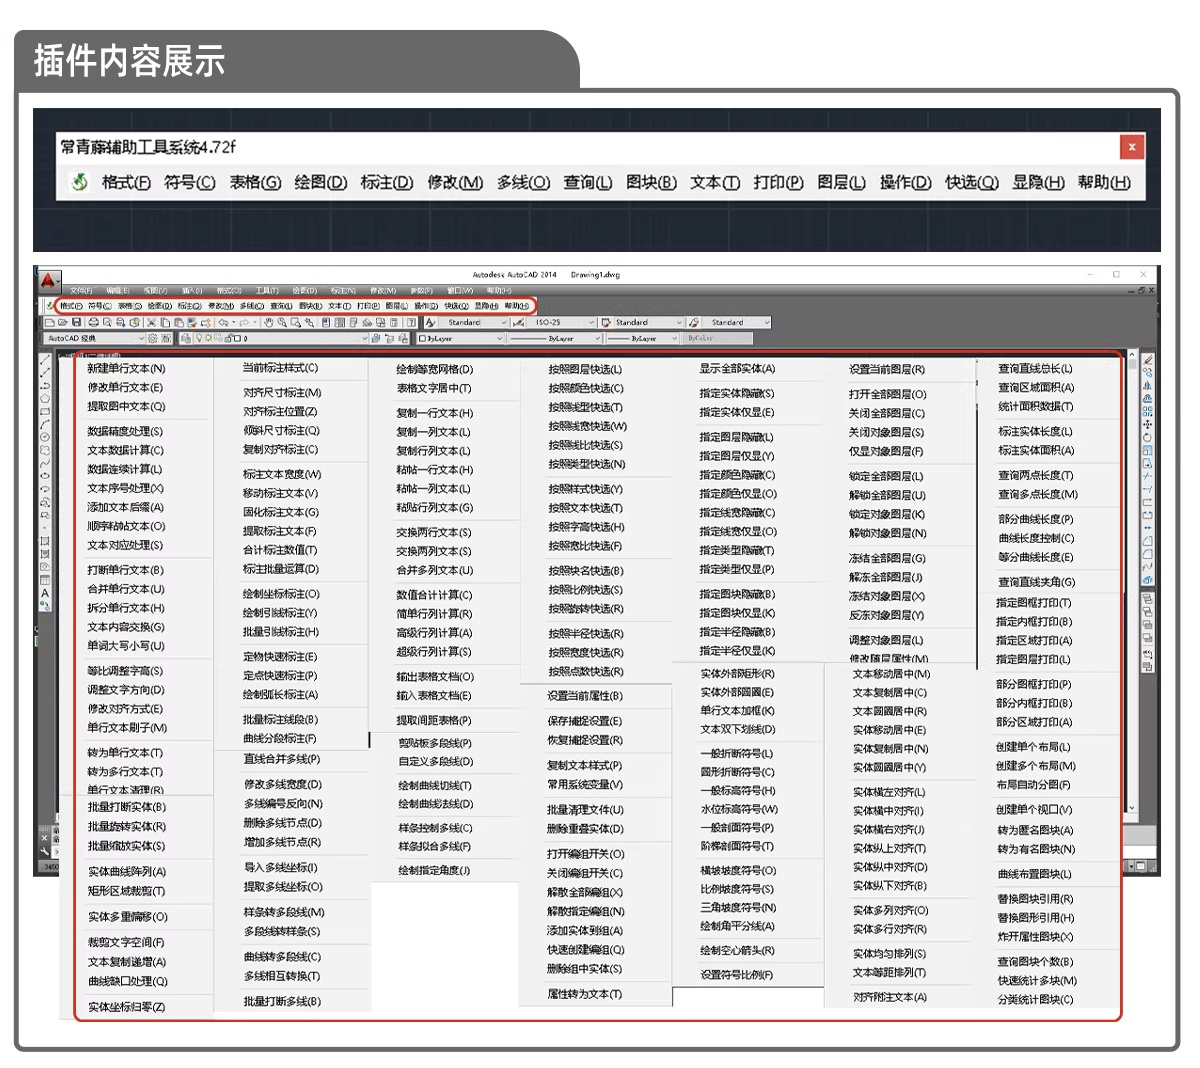The image size is (1200, 1068).
Task: Select the Array tool in Modify toolbar
Action: (x=1148, y=411)
